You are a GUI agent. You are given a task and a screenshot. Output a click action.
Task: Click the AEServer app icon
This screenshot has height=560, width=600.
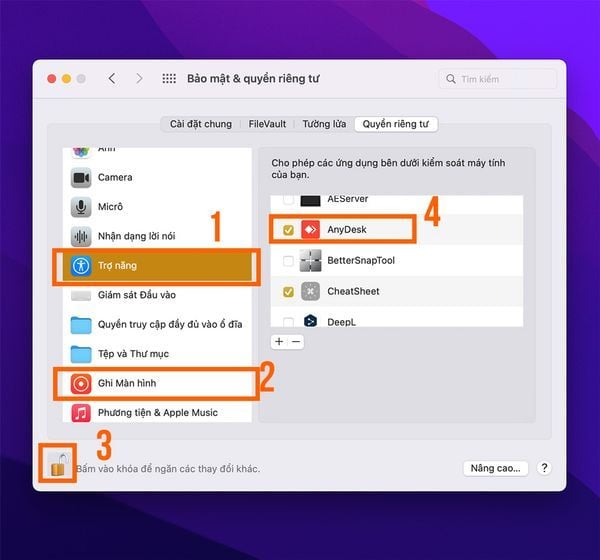click(310, 200)
